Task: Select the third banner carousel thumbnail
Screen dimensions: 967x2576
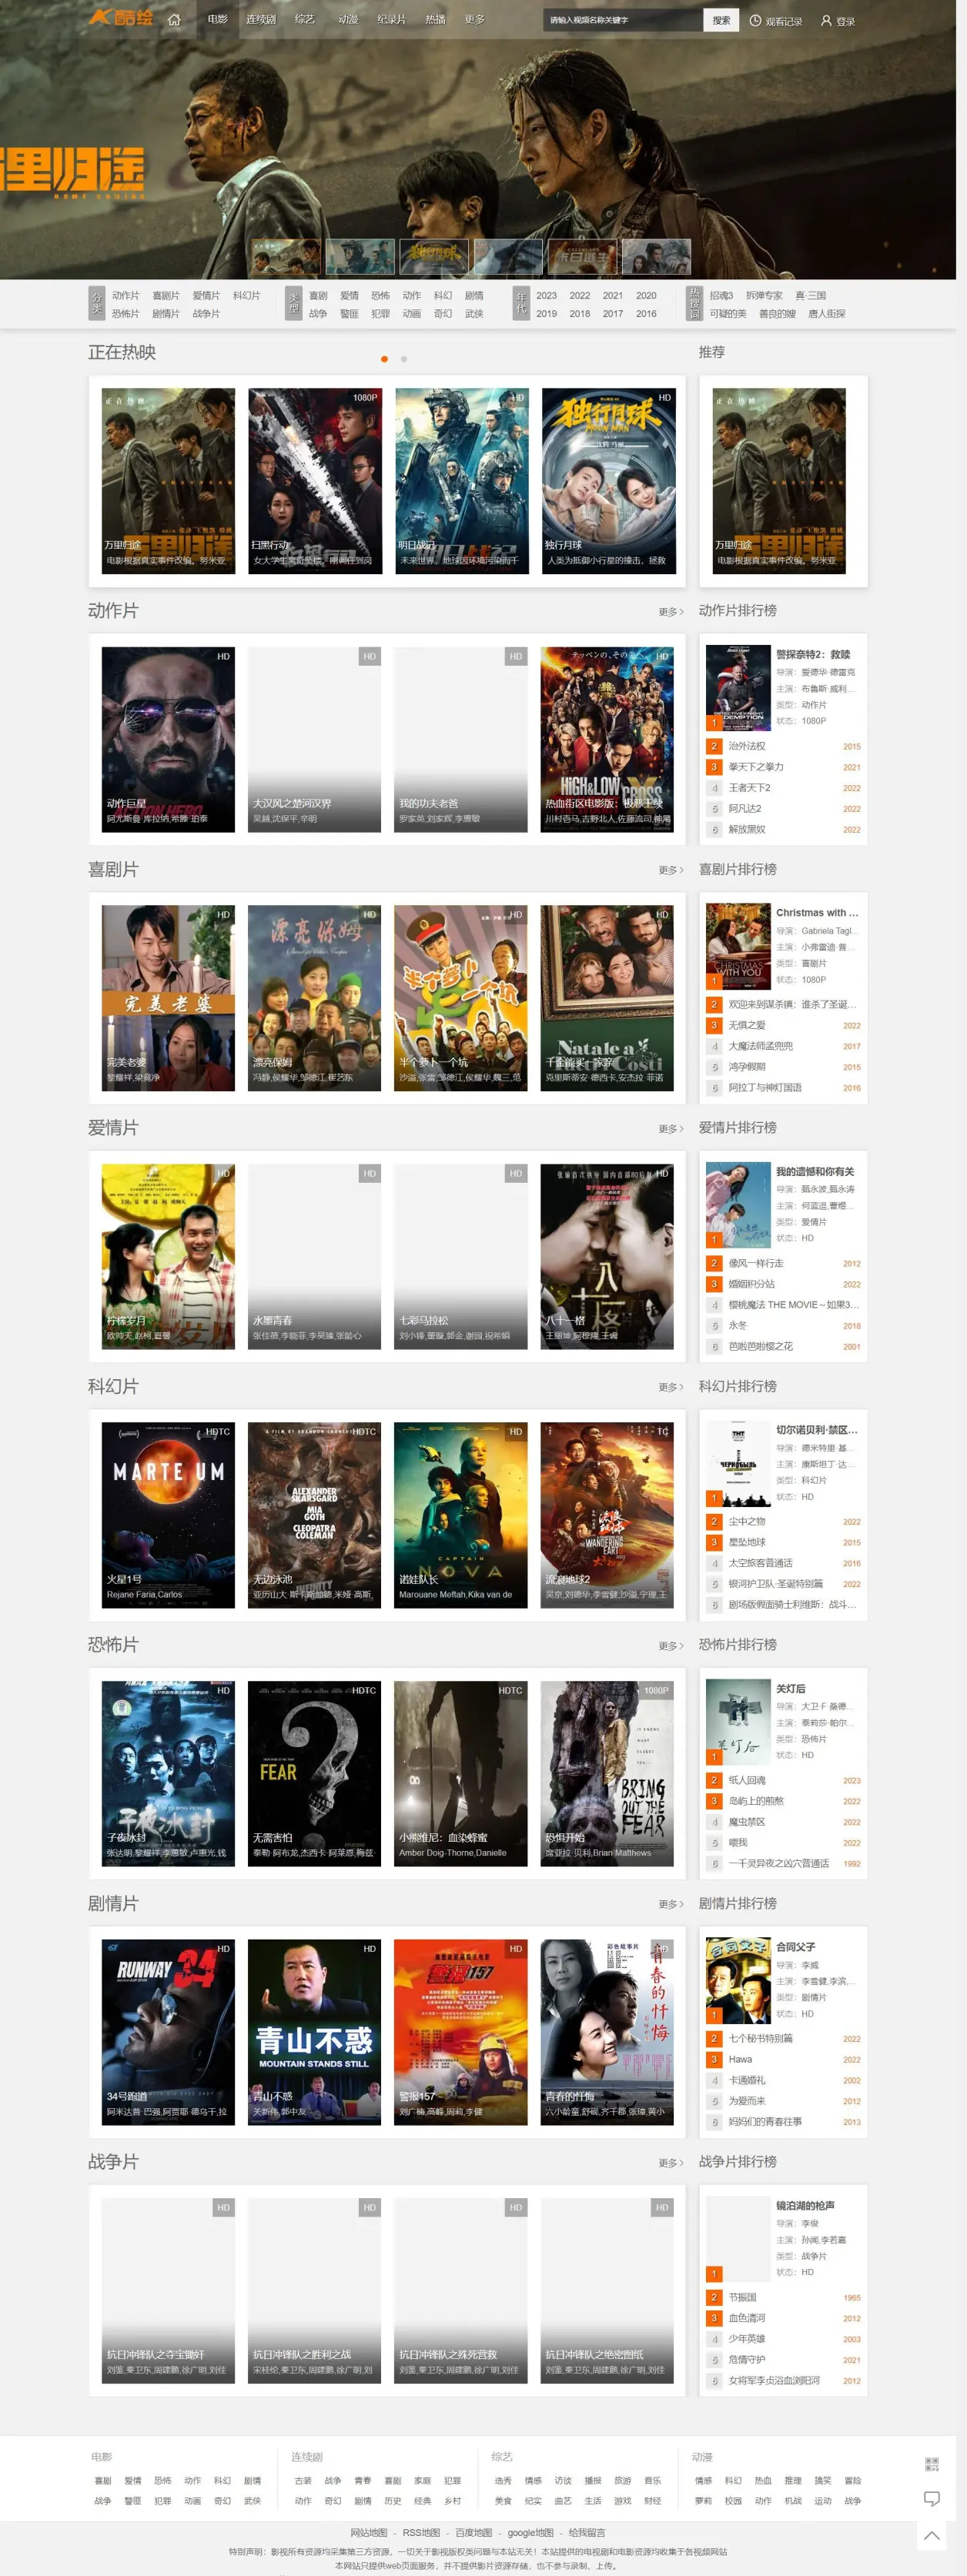Action: tap(434, 257)
